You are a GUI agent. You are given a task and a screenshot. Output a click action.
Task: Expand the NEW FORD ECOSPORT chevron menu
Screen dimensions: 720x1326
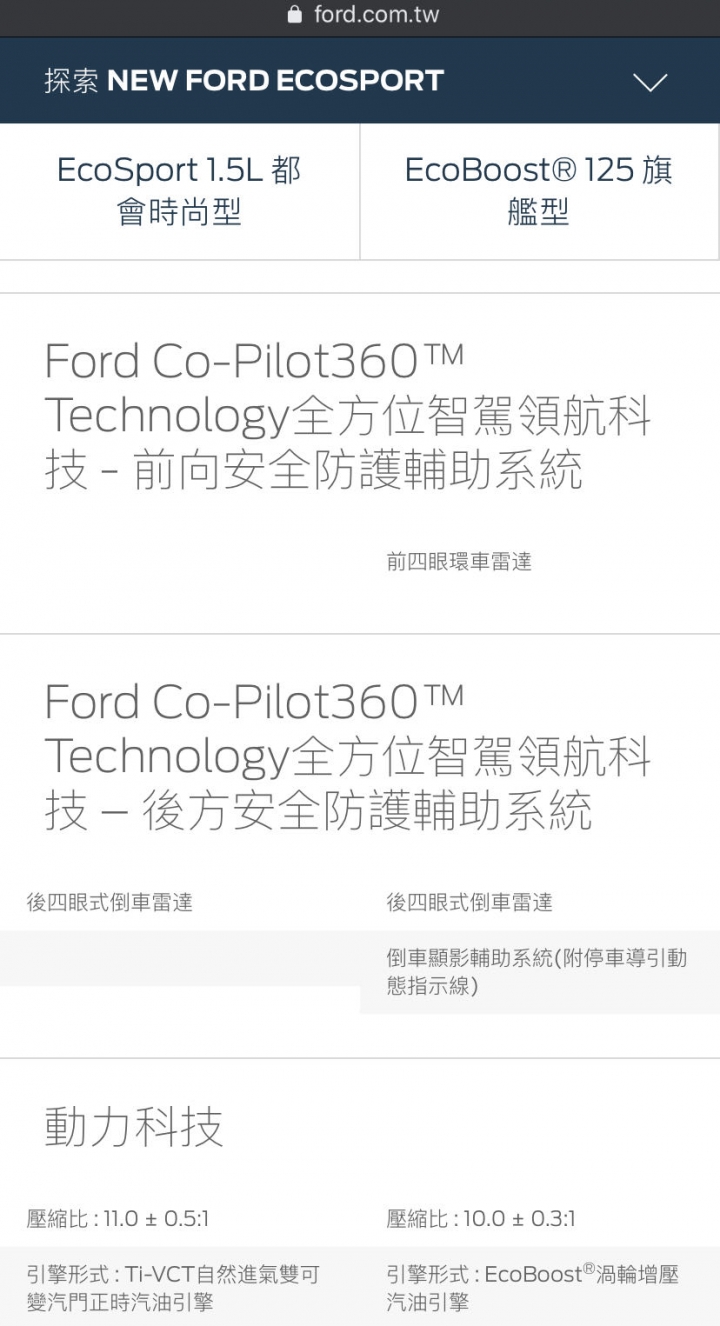point(650,82)
